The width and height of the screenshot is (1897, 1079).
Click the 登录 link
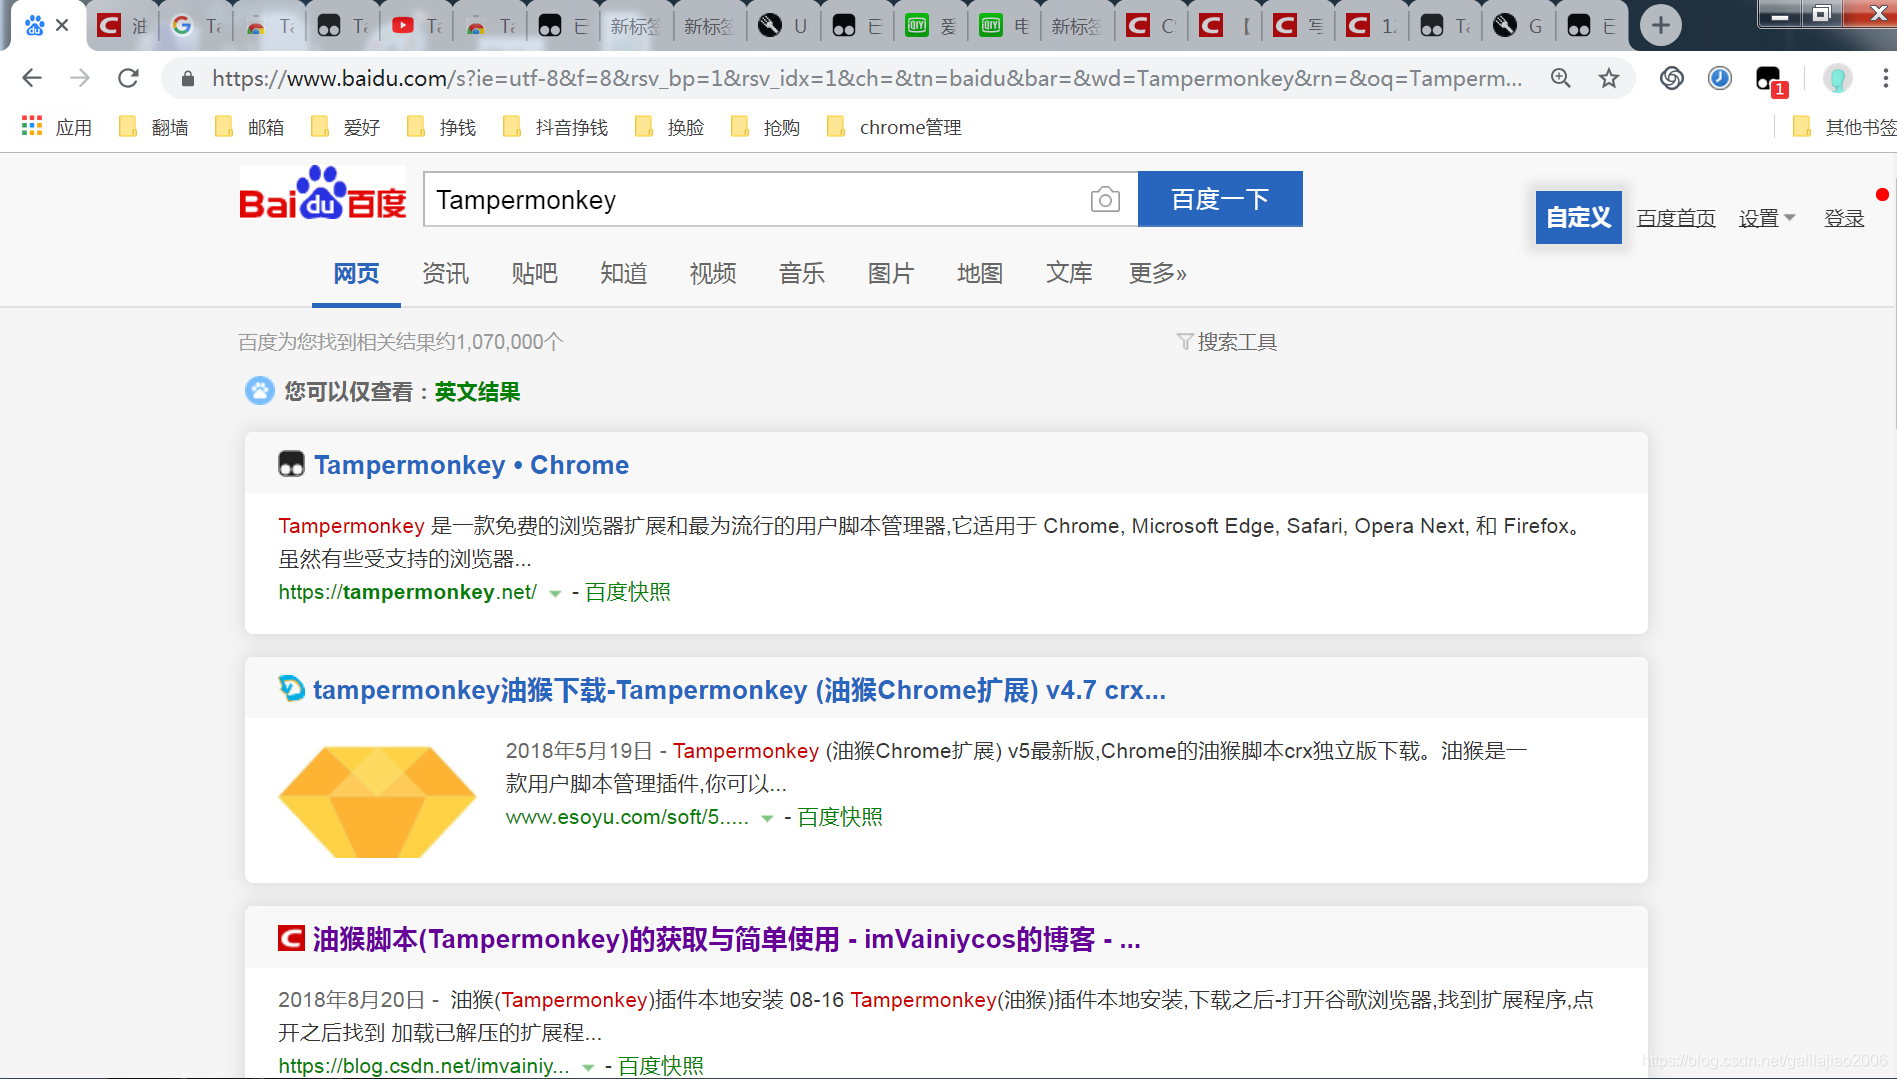[1844, 218]
